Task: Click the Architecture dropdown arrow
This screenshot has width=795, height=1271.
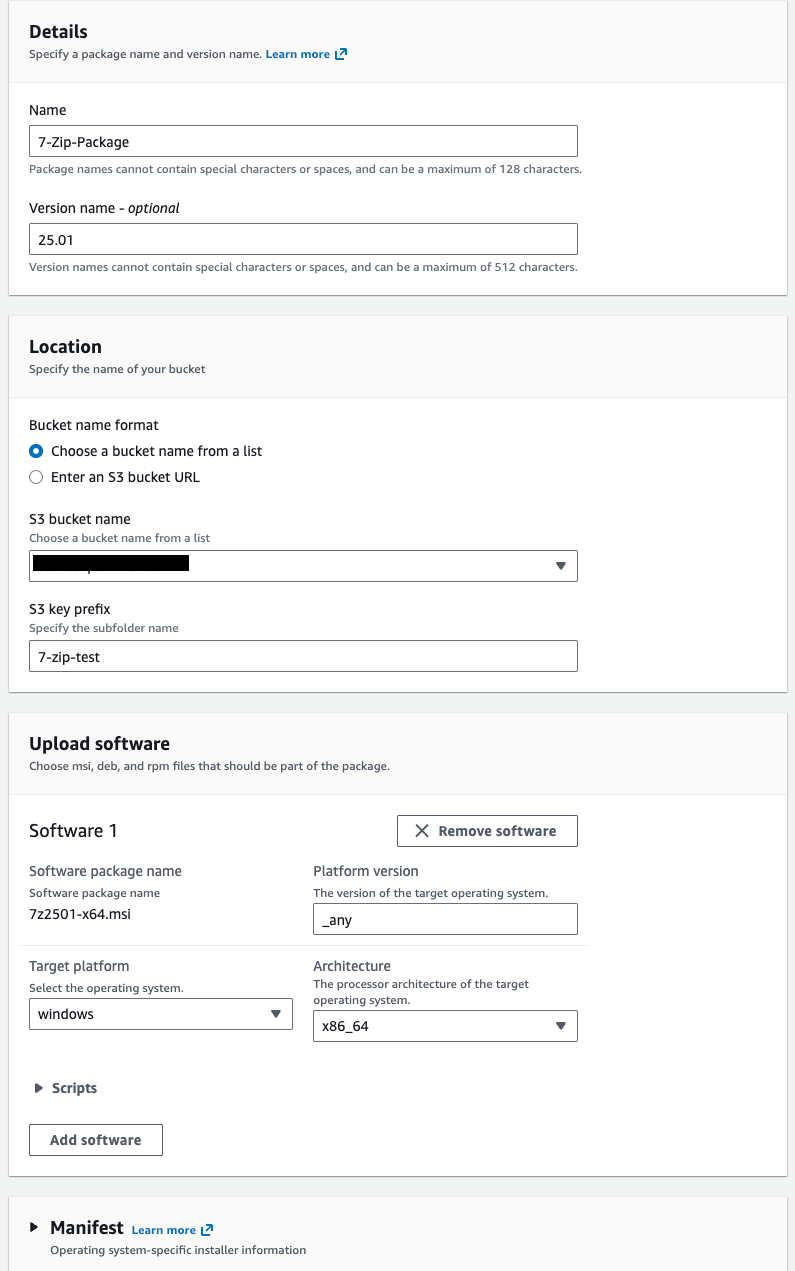Action: tap(560, 1026)
